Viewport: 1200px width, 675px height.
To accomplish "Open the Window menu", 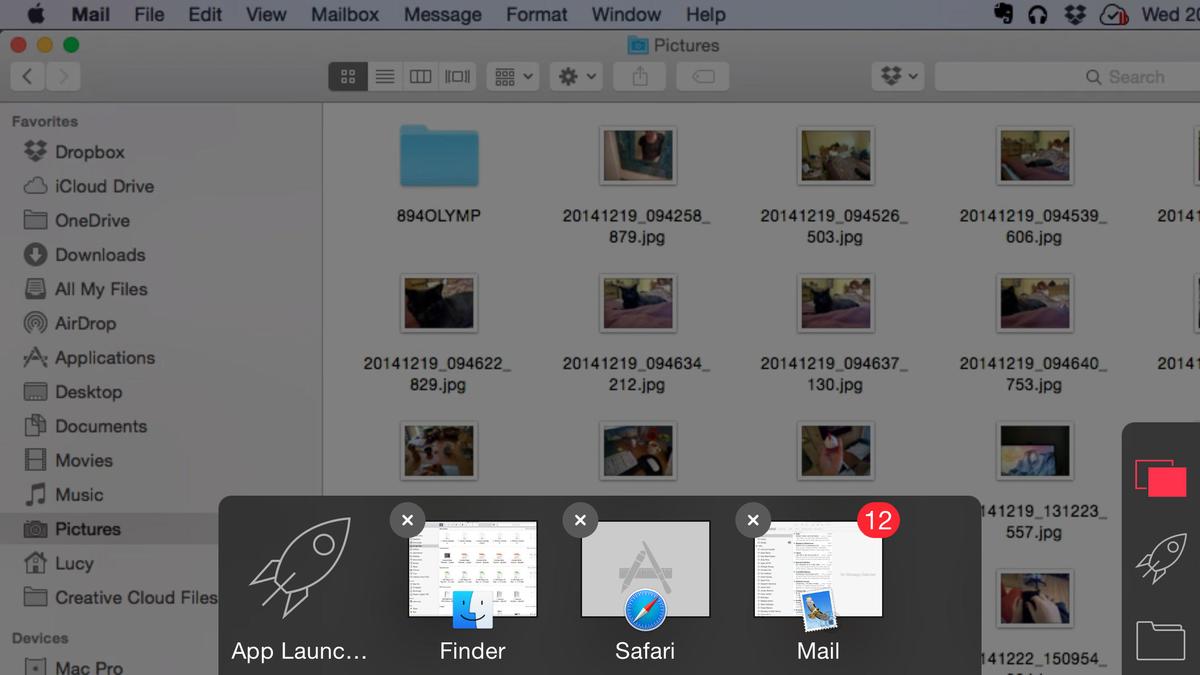I will pyautogui.click(x=626, y=14).
